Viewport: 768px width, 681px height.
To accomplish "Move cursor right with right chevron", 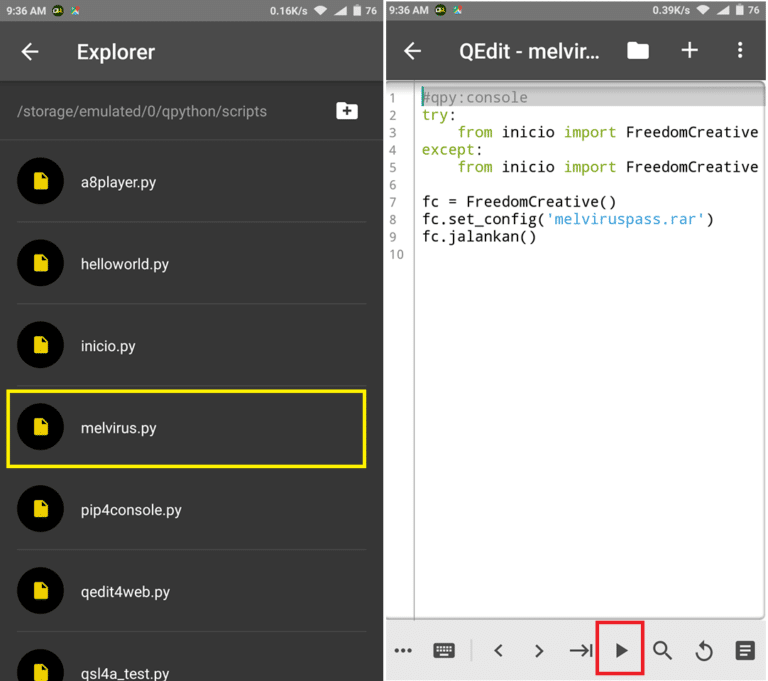I will (x=539, y=651).
